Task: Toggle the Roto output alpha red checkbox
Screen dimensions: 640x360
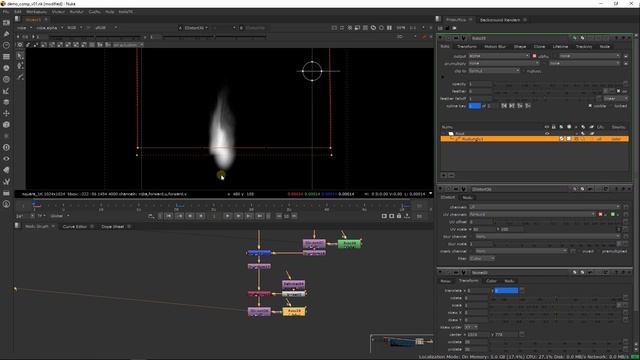Action: coord(534,56)
